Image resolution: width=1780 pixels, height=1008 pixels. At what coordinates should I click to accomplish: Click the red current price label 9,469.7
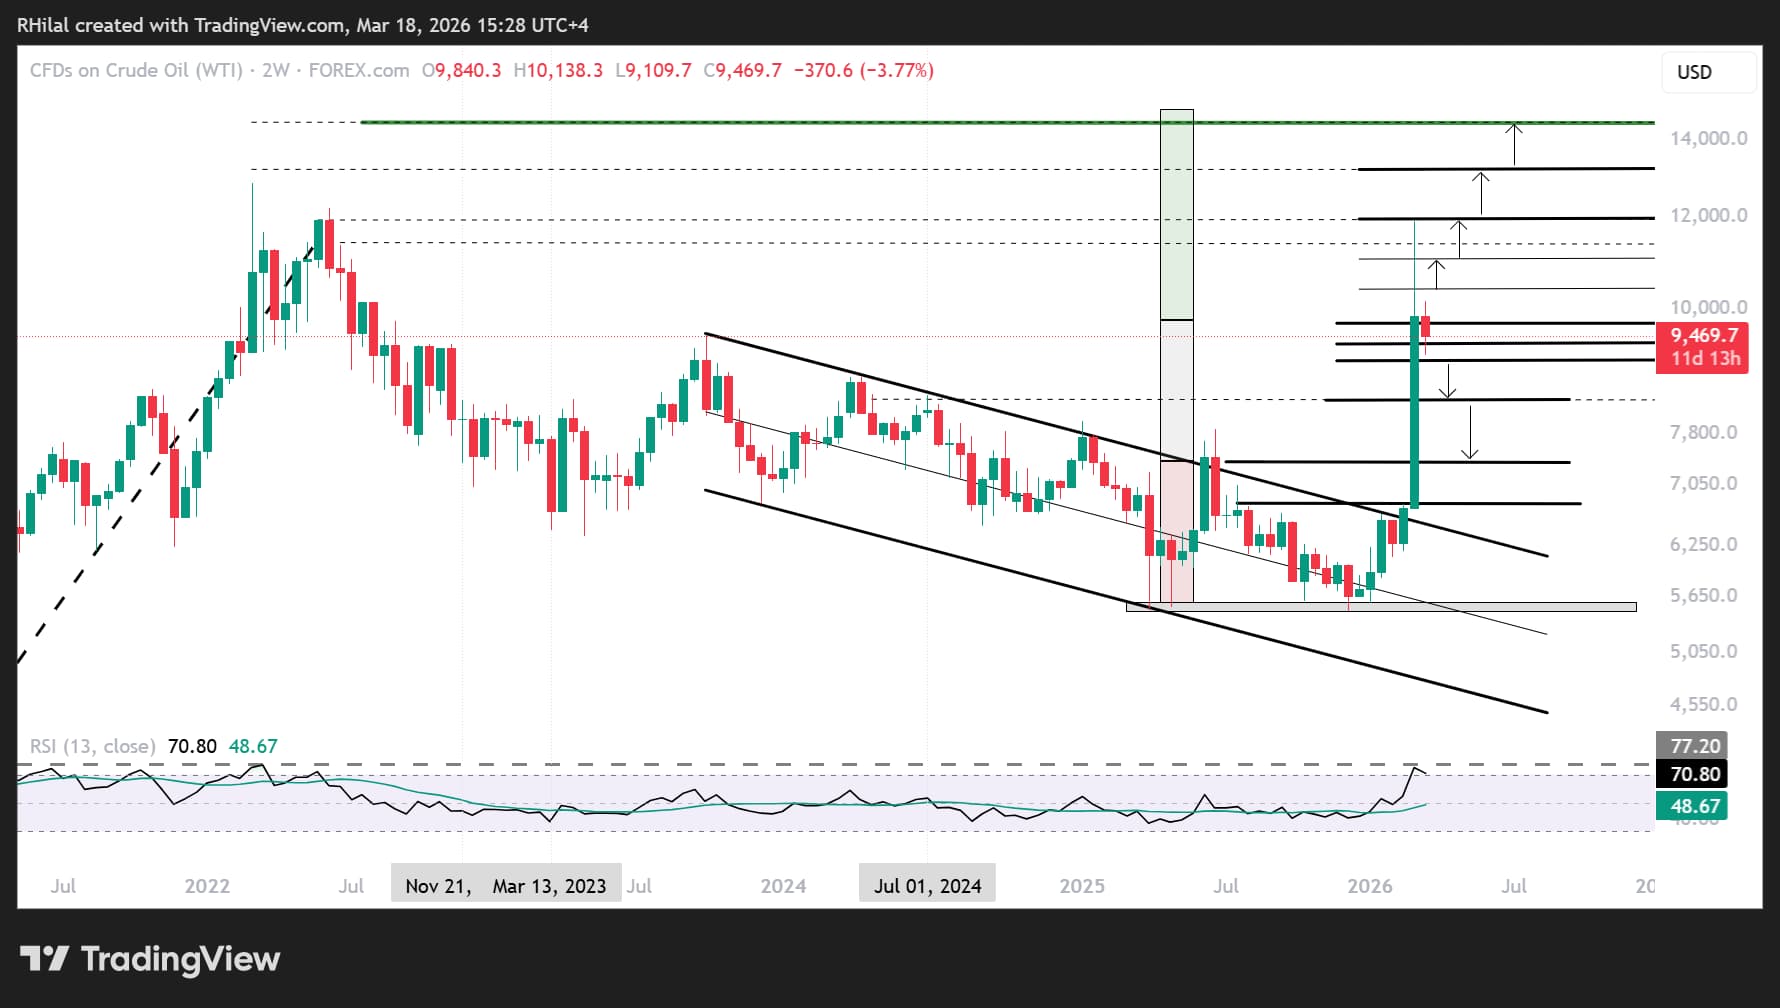[x=1703, y=336]
